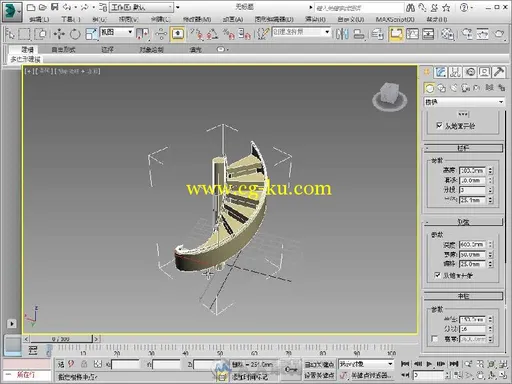Switch to the Hierarchy command panel tab
The image size is (512, 384).
(x=455, y=72)
